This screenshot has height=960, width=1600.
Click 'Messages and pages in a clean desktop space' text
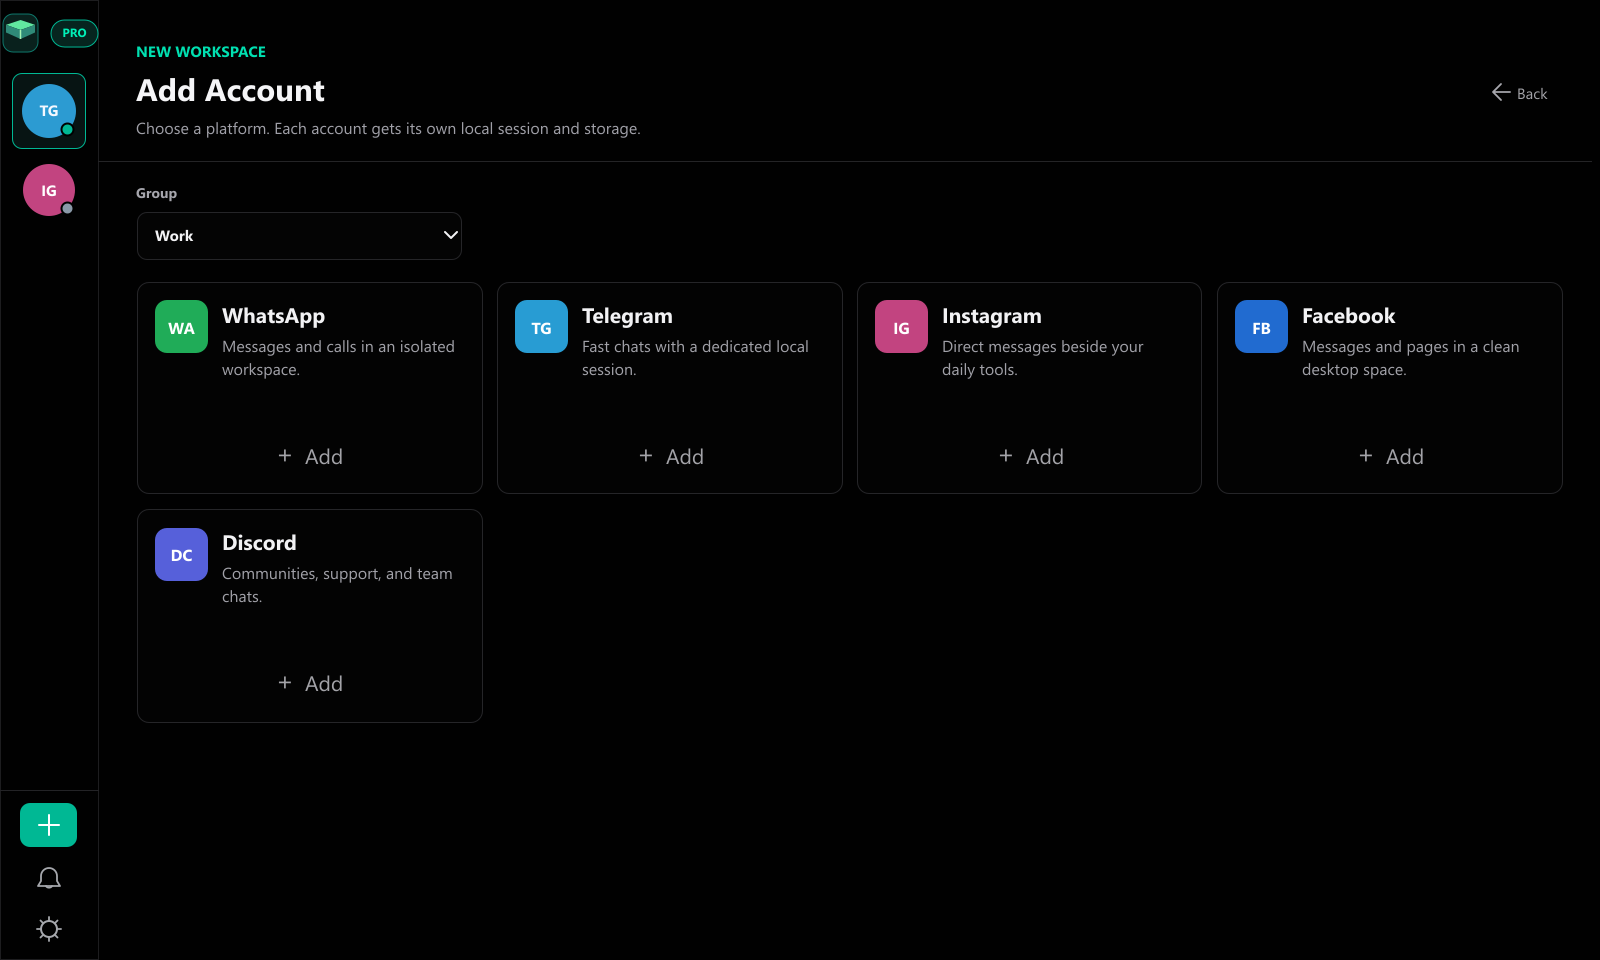1410,358
